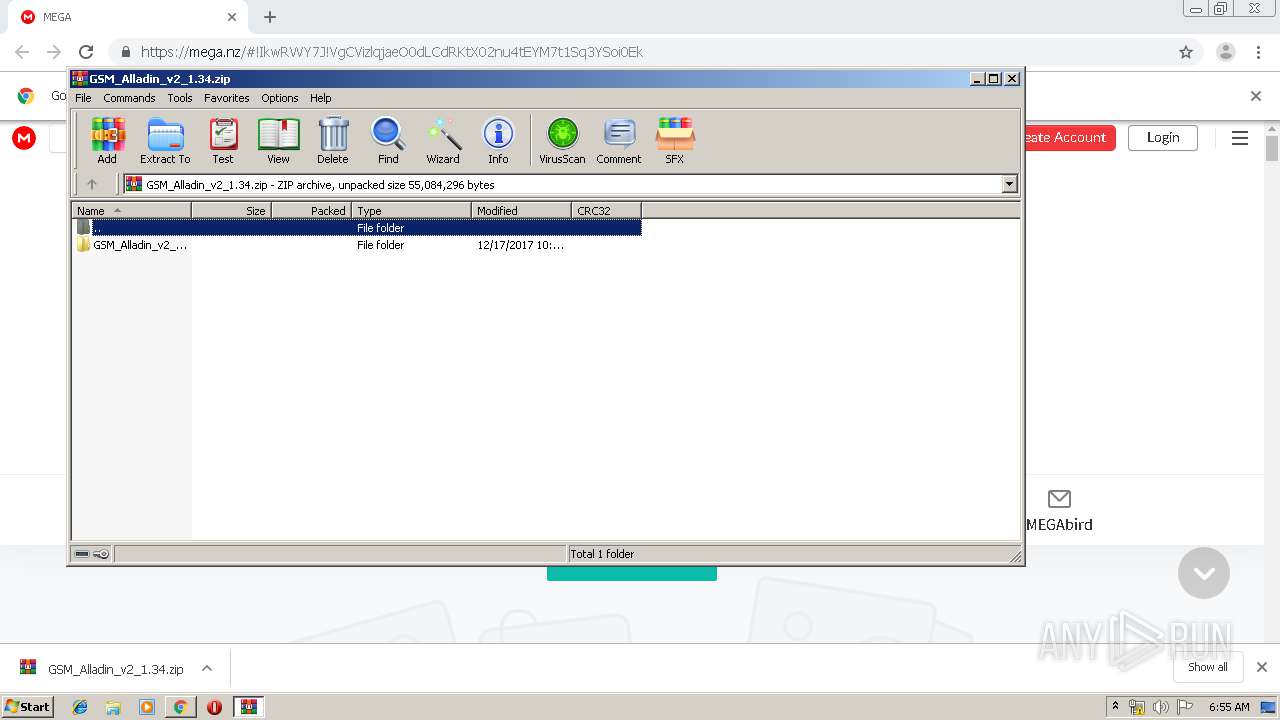Click the browser back button
Screen dimensions: 1280x720
click(22, 52)
